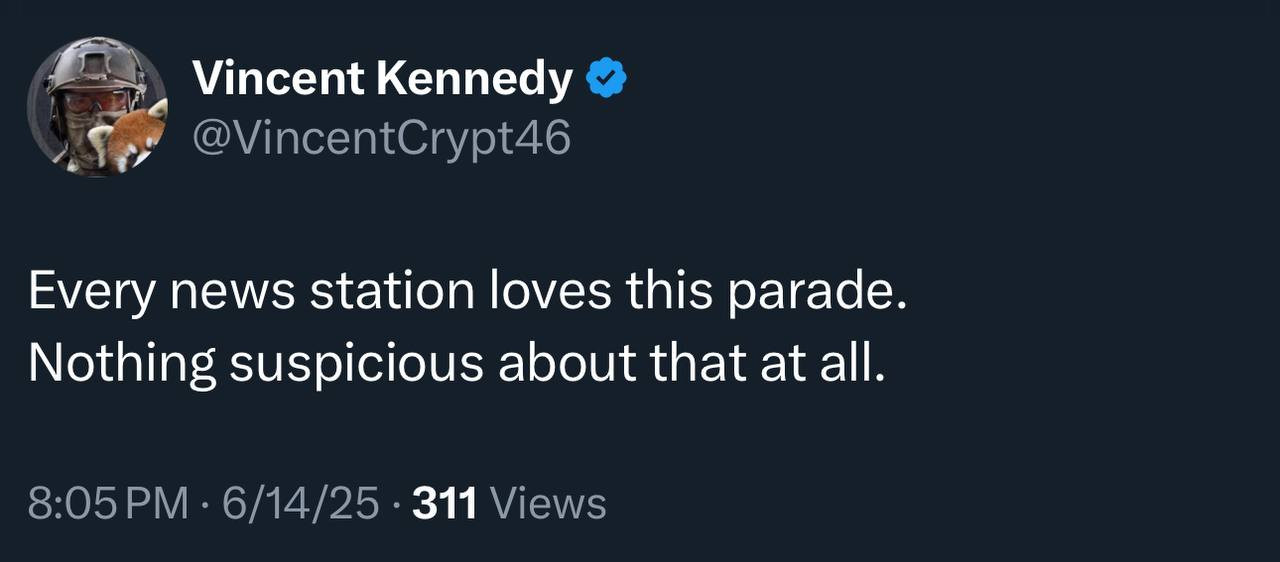Click the blue verified checkmark badge
The image size is (1280, 562).
coord(606,78)
